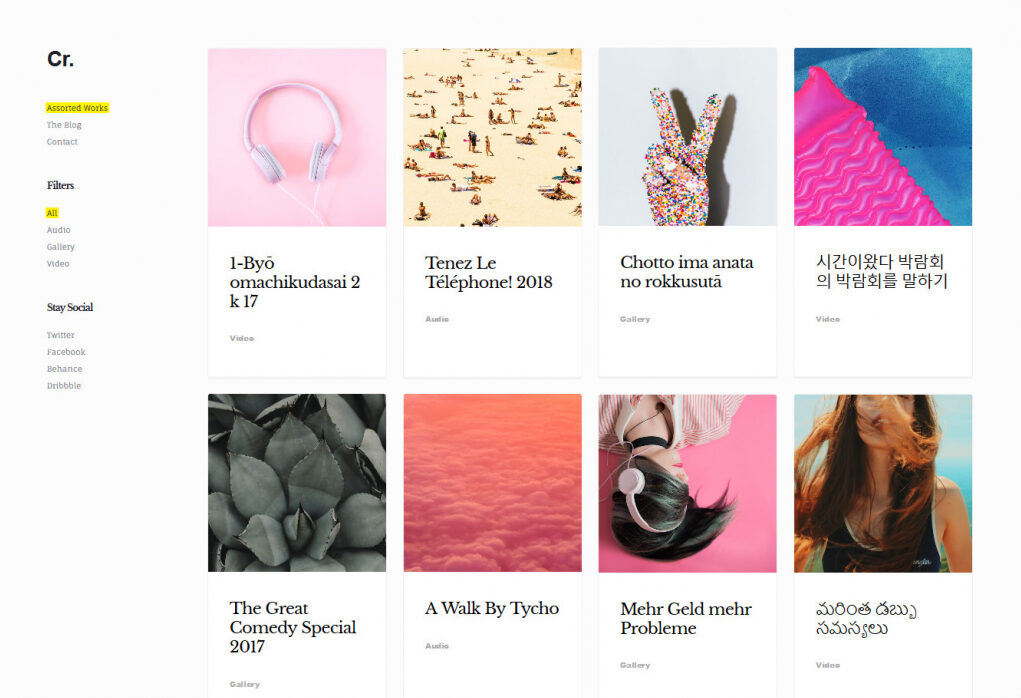Open the pink headphones thumbnail

(297, 137)
